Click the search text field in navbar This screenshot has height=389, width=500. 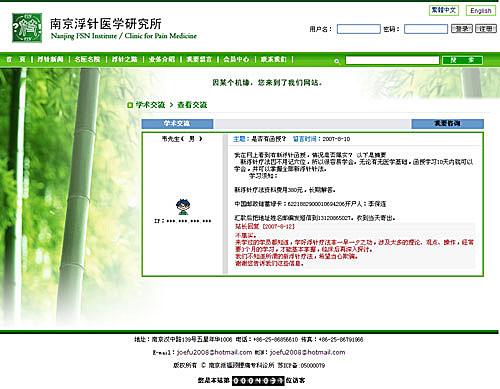pyautogui.click(x=392, y=60)
